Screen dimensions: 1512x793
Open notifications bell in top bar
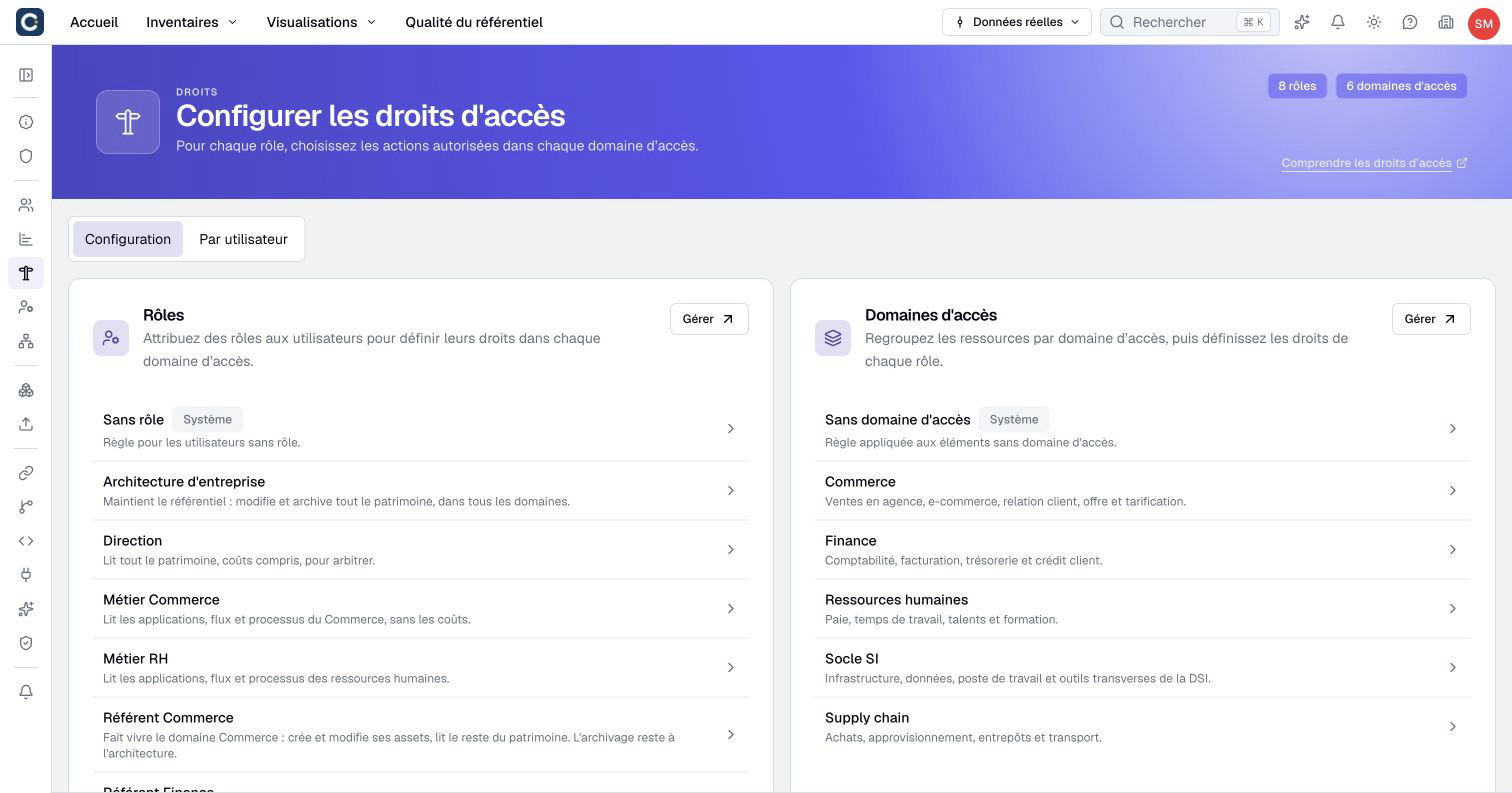tap(1338, 22)
